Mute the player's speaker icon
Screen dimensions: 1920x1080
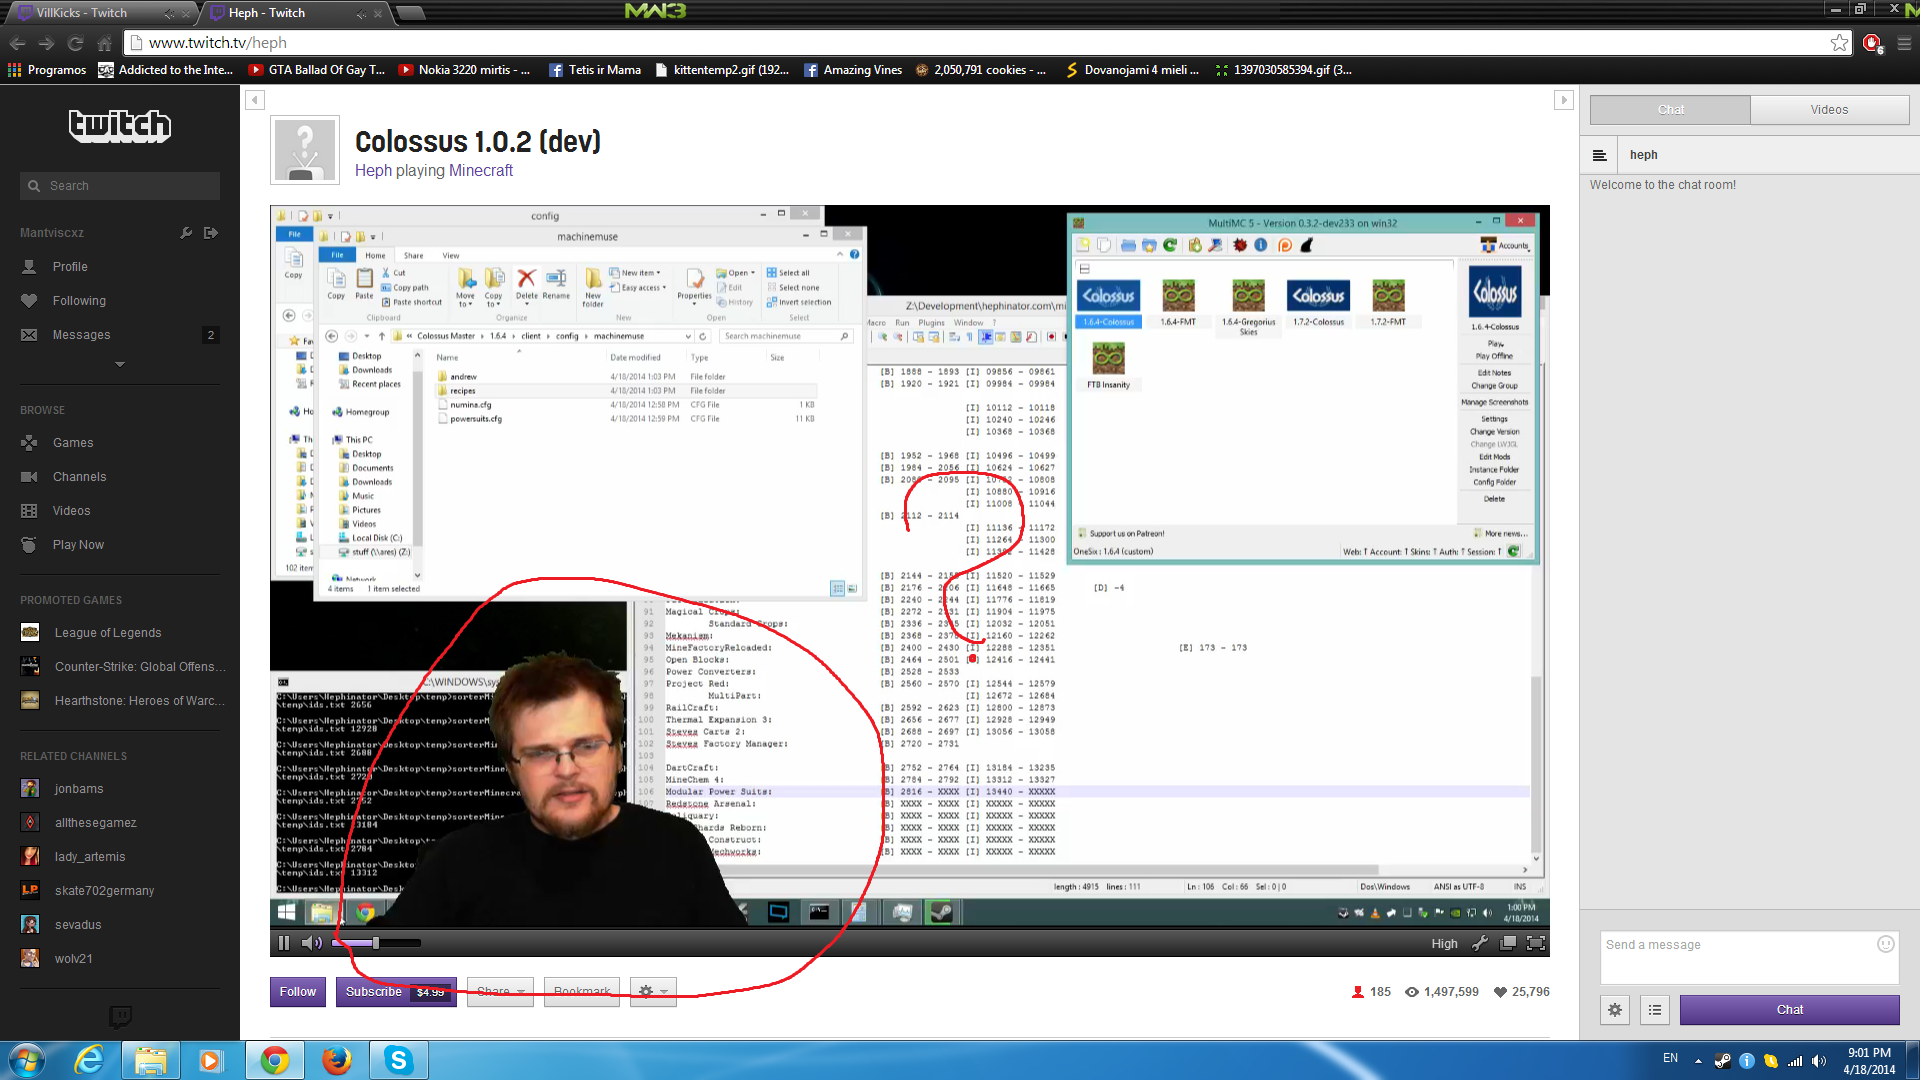[x=311, y=943]
